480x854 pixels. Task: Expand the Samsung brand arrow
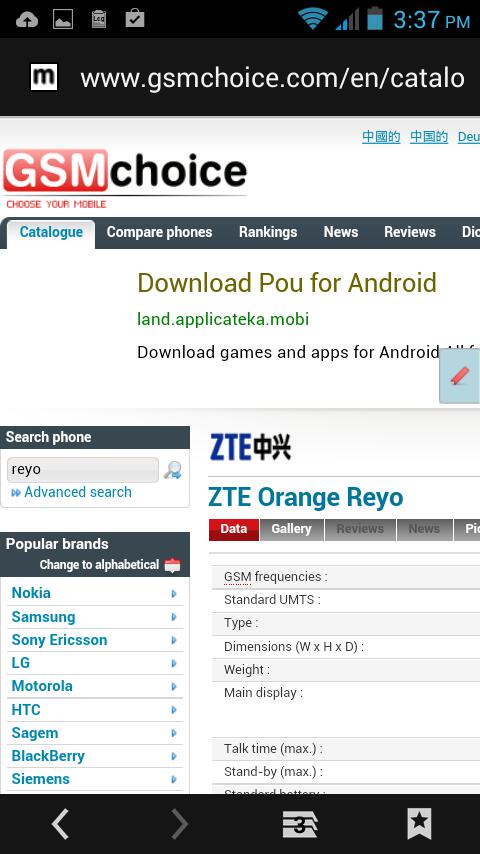(x=174, y=617)
